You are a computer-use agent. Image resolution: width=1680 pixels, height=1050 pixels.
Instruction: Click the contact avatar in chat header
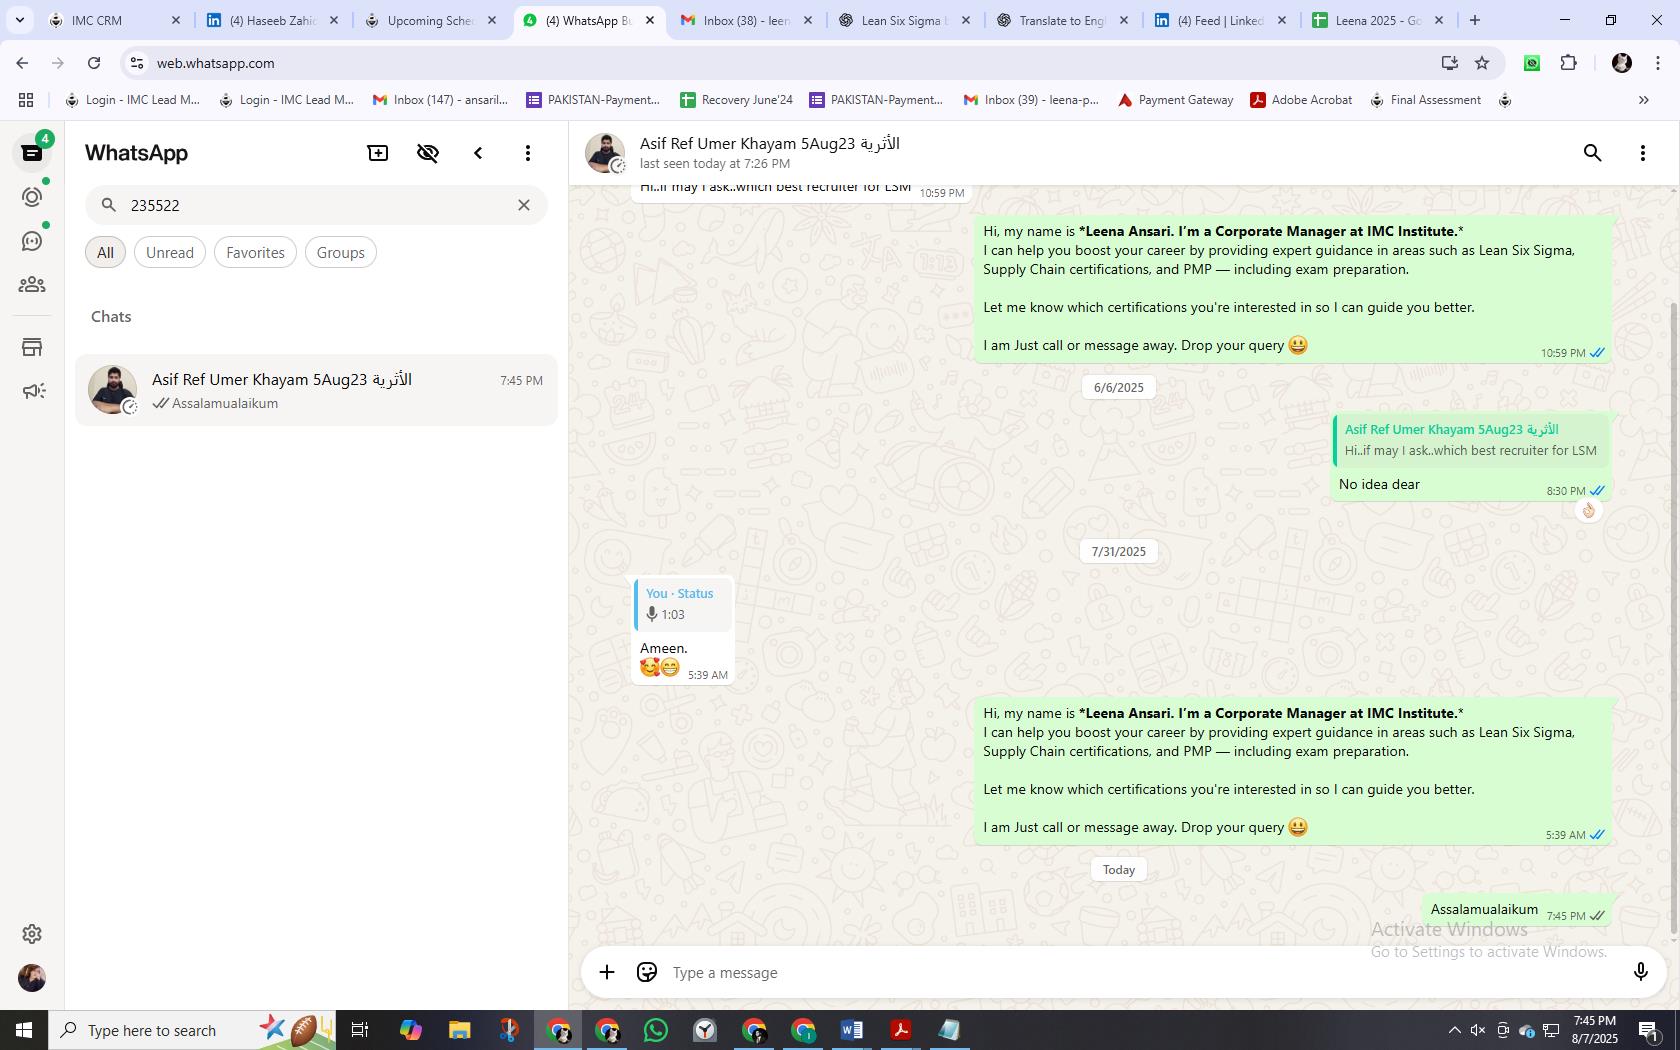(x=605, y=153)
